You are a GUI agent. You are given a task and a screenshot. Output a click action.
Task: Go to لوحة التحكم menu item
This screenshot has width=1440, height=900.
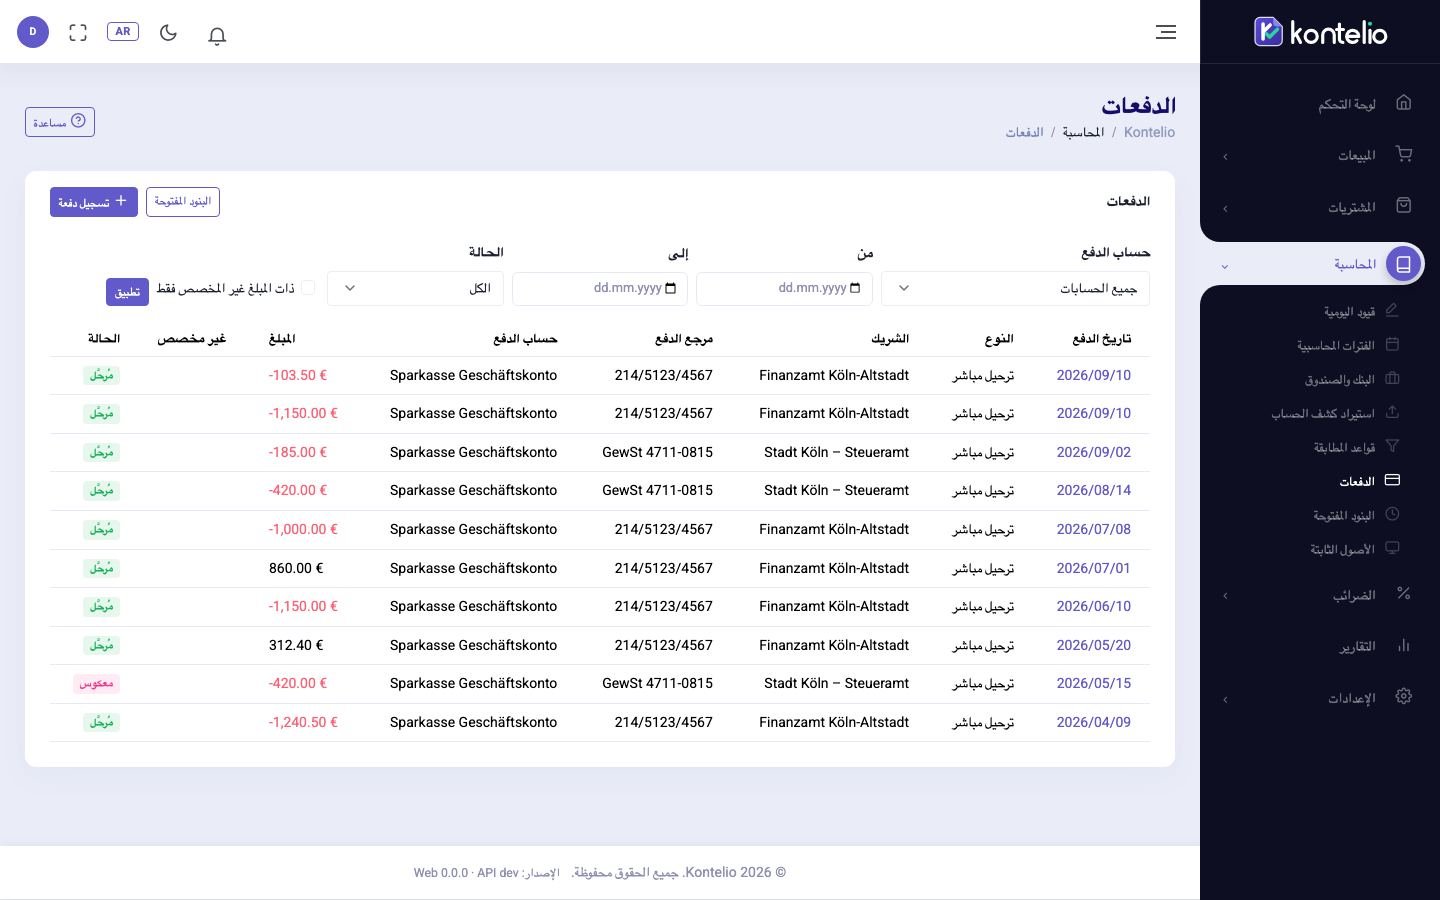click(1347, 104)
